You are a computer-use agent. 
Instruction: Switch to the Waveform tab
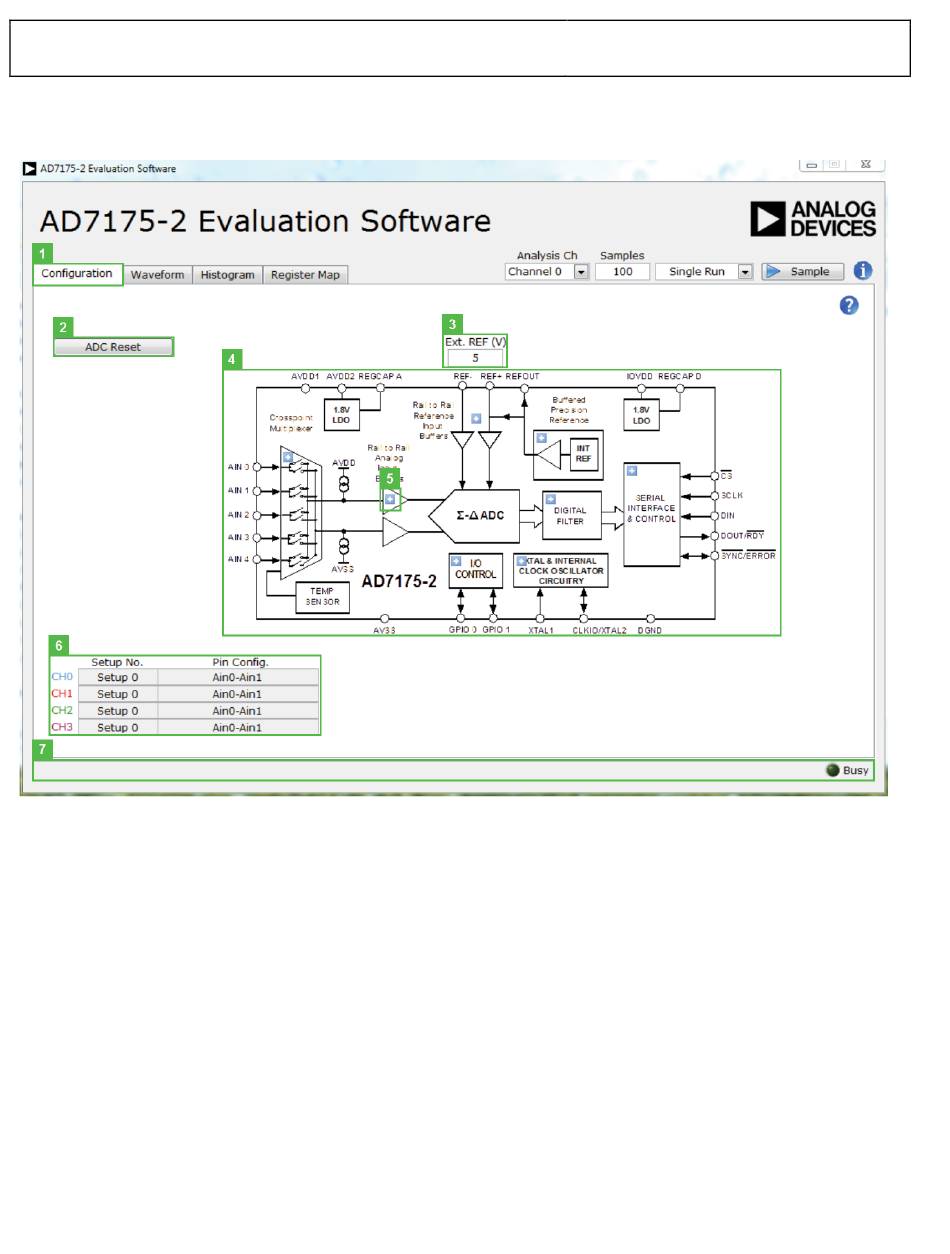158,275
